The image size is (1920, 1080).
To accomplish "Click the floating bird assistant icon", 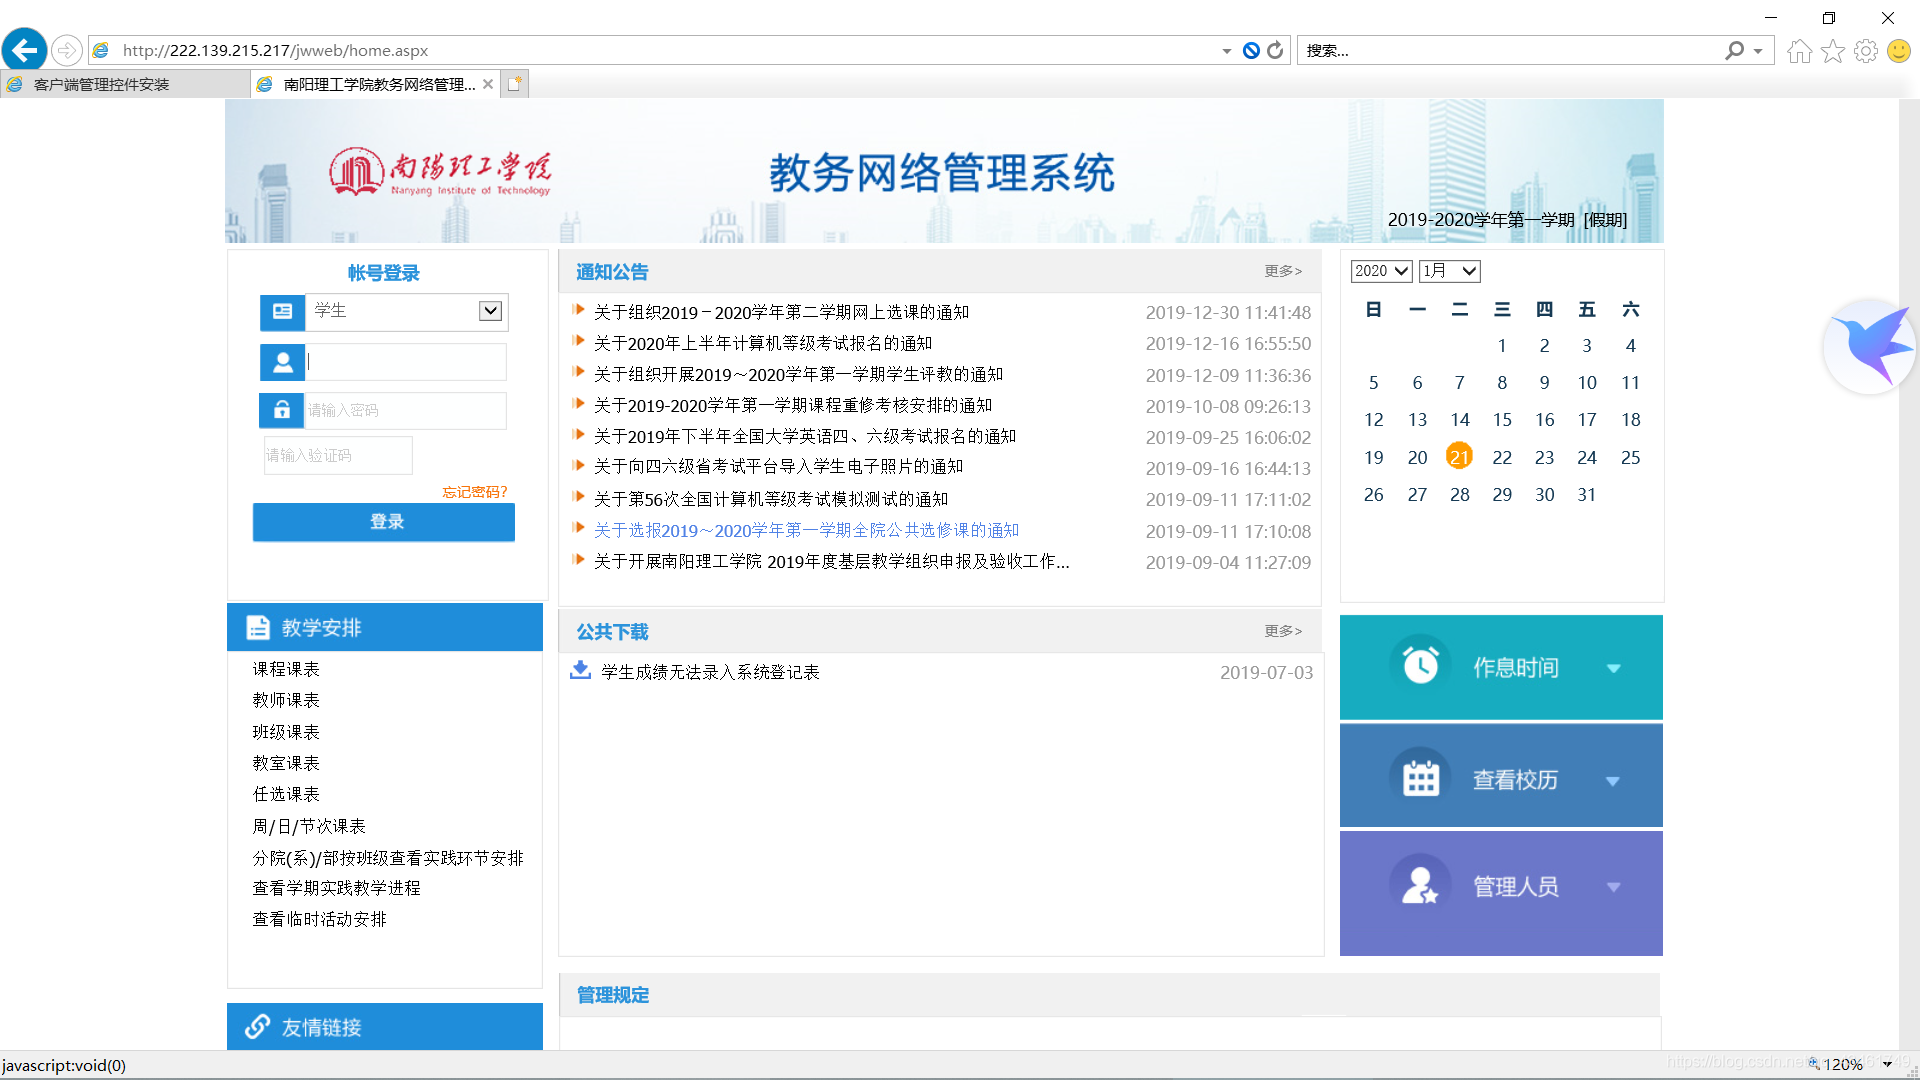I will pos(1868,347).
